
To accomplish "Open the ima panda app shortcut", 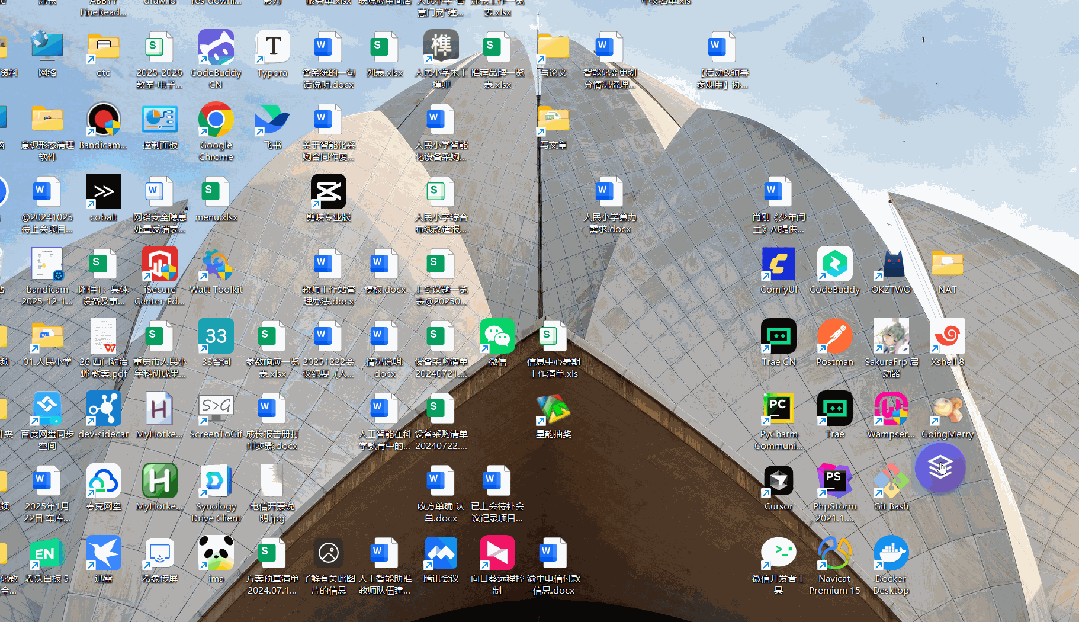I will [215, 554].
